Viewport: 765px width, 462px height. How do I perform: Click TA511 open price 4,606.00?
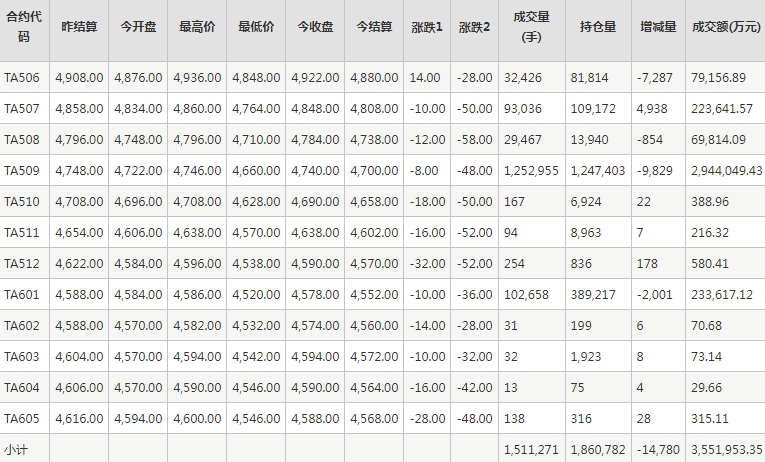pyautogui.click(x=138, y=233)
